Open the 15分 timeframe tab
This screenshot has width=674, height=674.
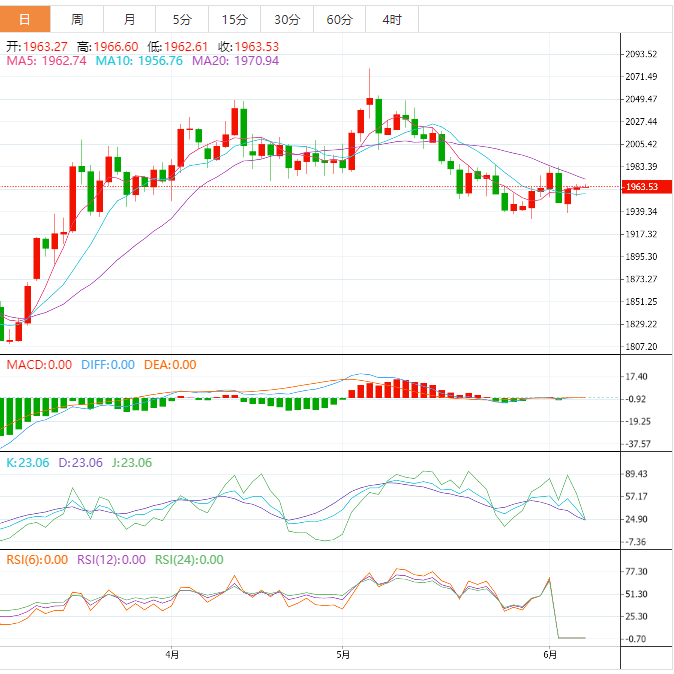(x=234, y=20)
